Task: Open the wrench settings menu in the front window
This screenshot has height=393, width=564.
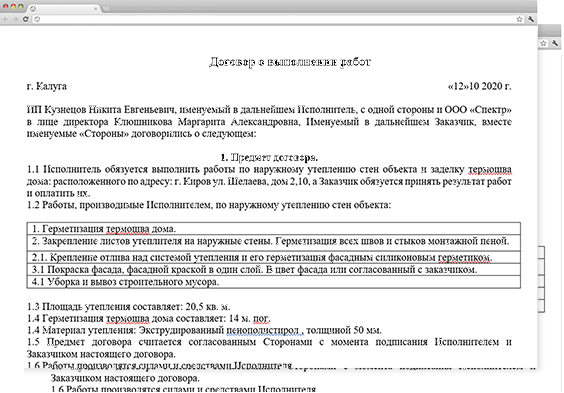Action: (531, 19)
